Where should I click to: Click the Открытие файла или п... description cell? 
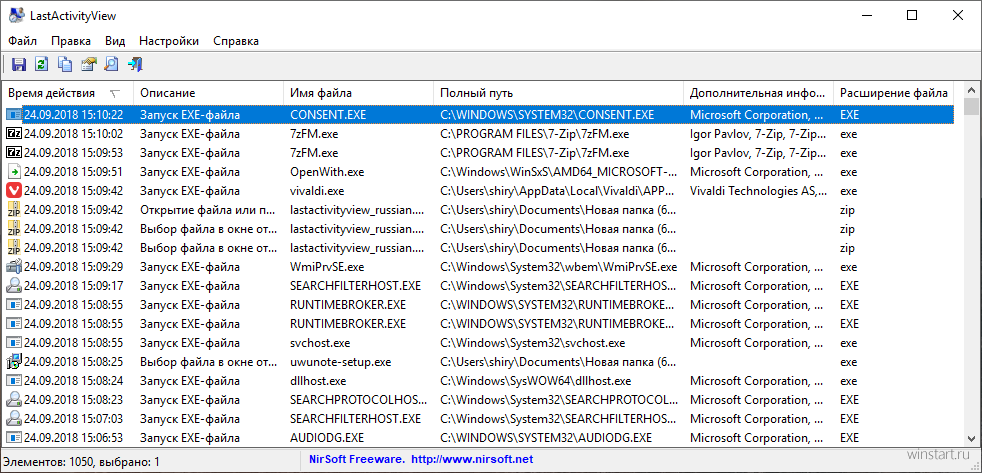click(x=209, y=210)
